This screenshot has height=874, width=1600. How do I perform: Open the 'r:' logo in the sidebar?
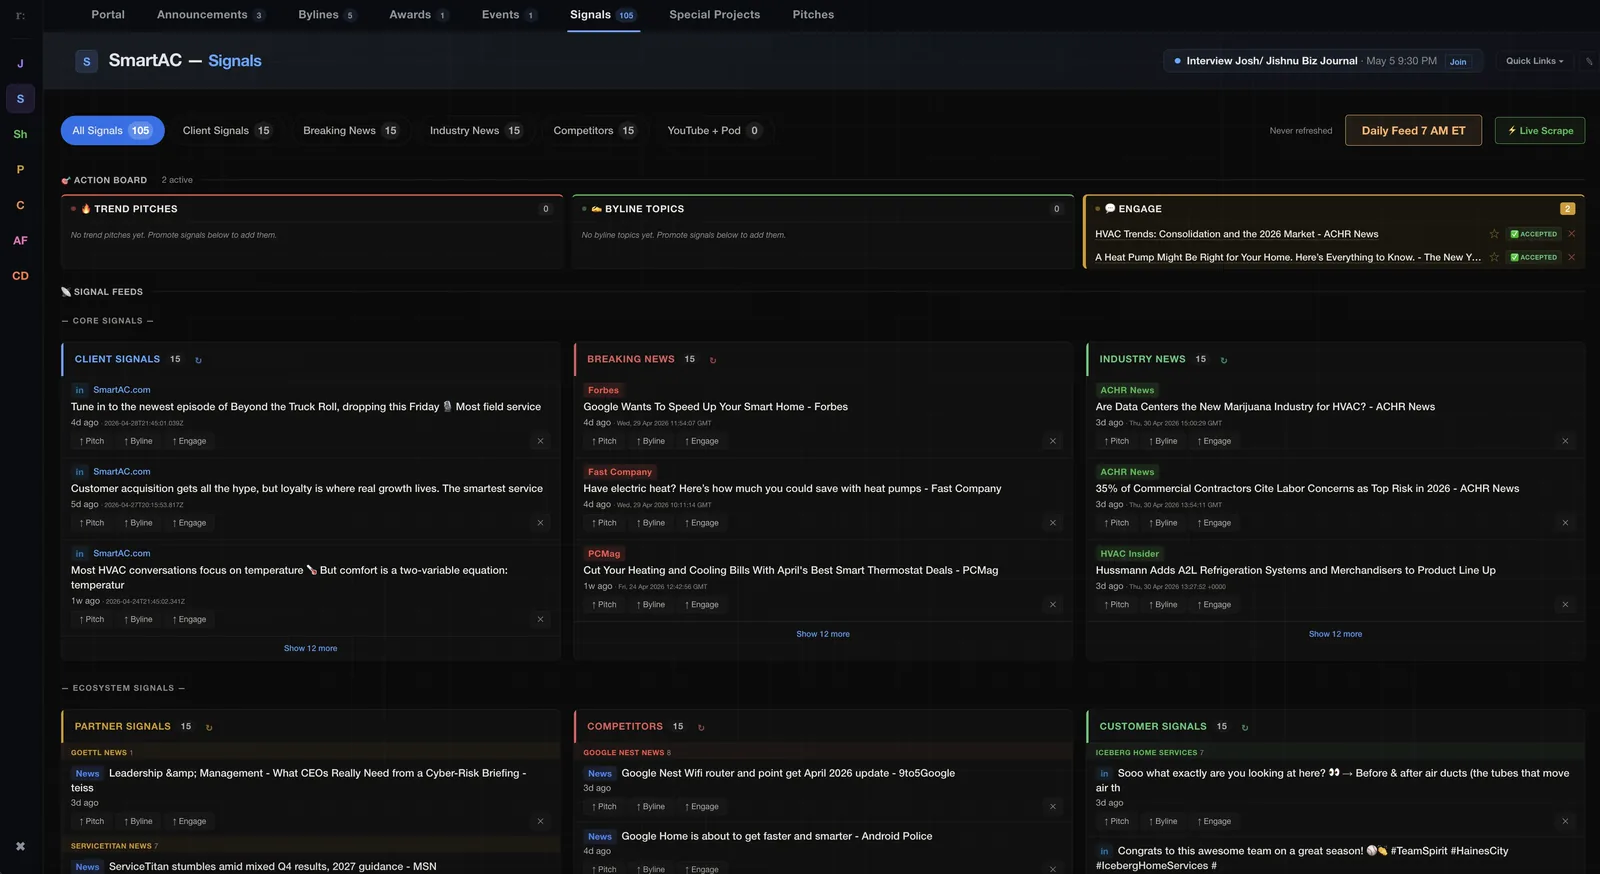pos(20,15)
